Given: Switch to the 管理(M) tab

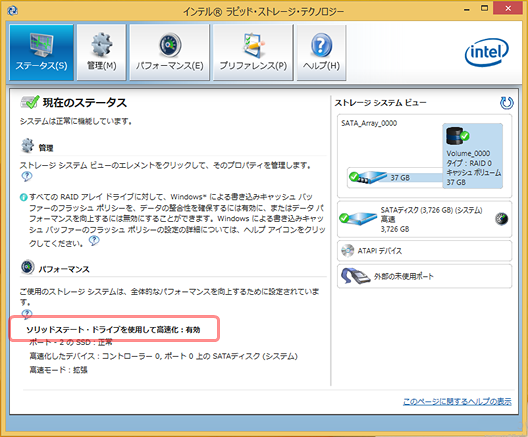Looking at the screenshot, I should click(101, 52).
